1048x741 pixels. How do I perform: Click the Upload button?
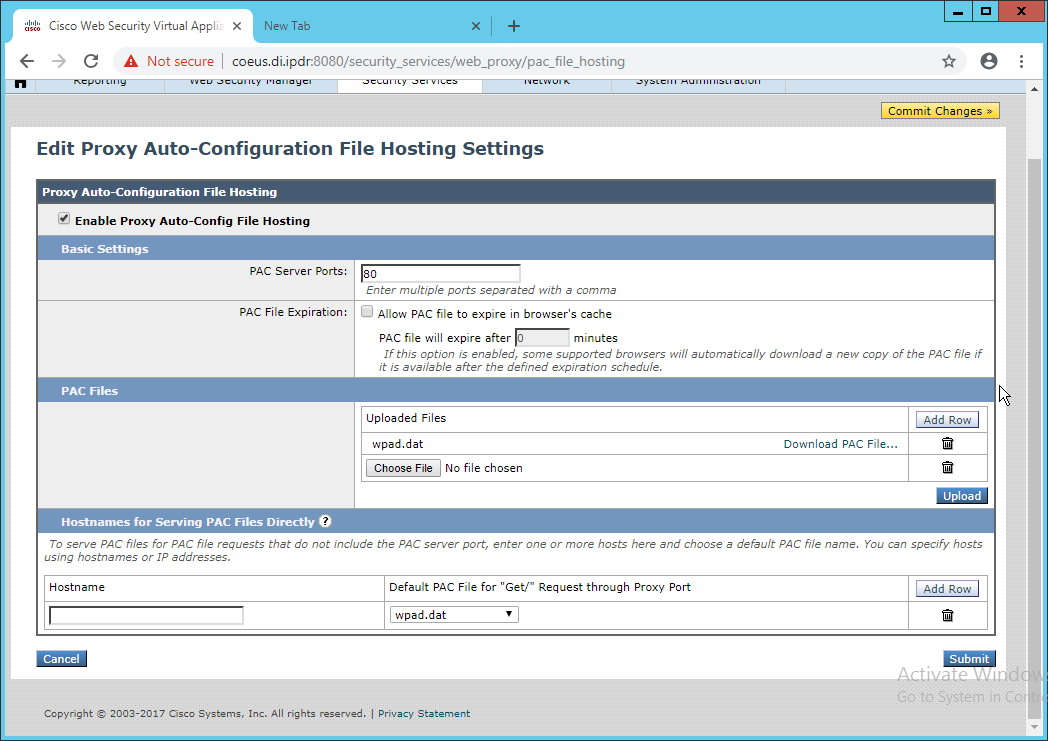click(962, 496)
